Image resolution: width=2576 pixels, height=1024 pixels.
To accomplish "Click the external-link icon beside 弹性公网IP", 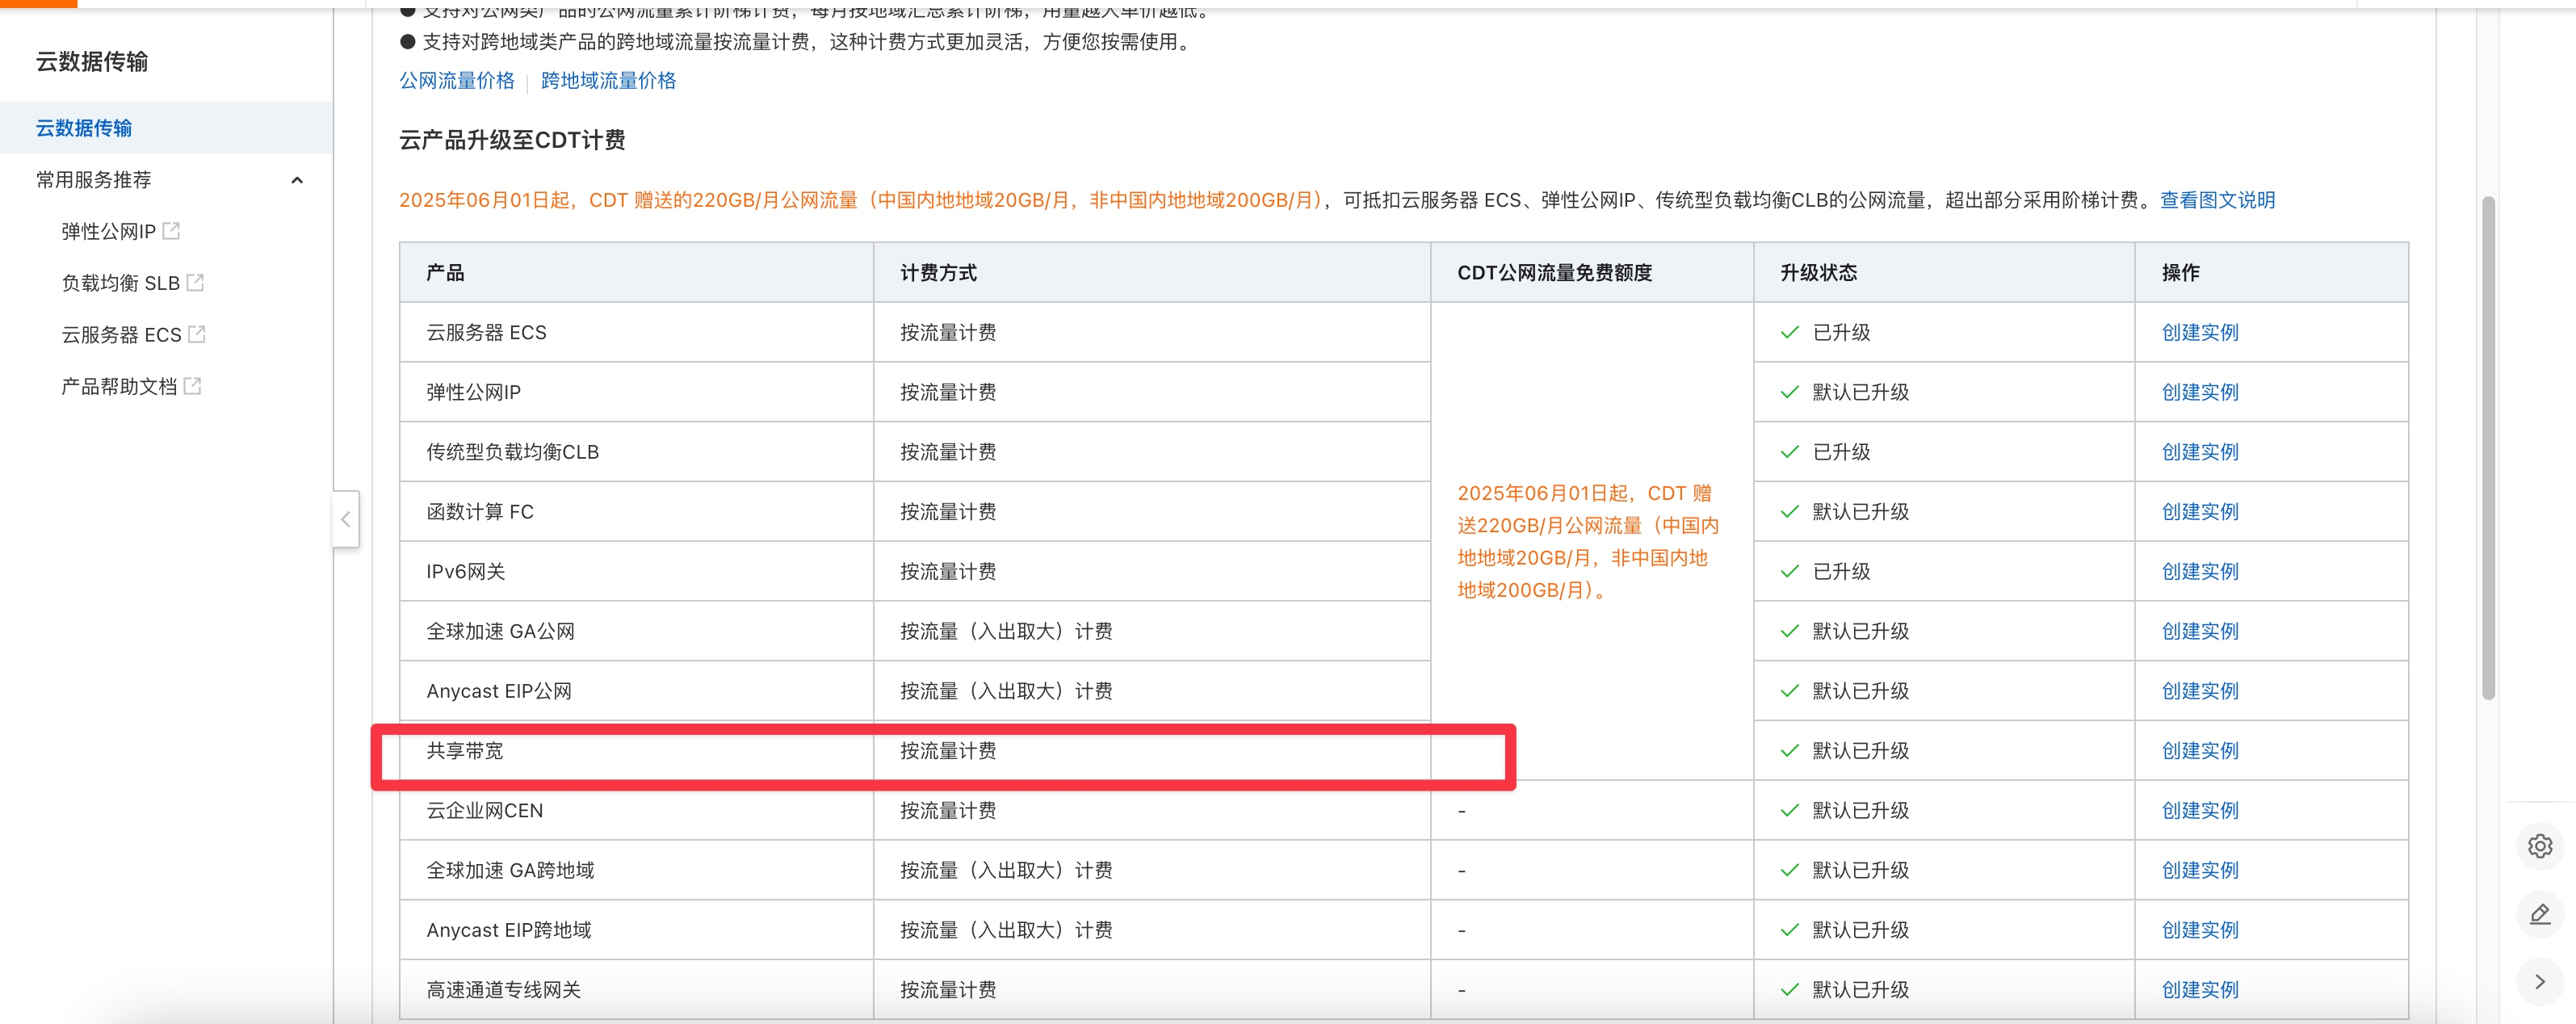I will pos(171,231).
